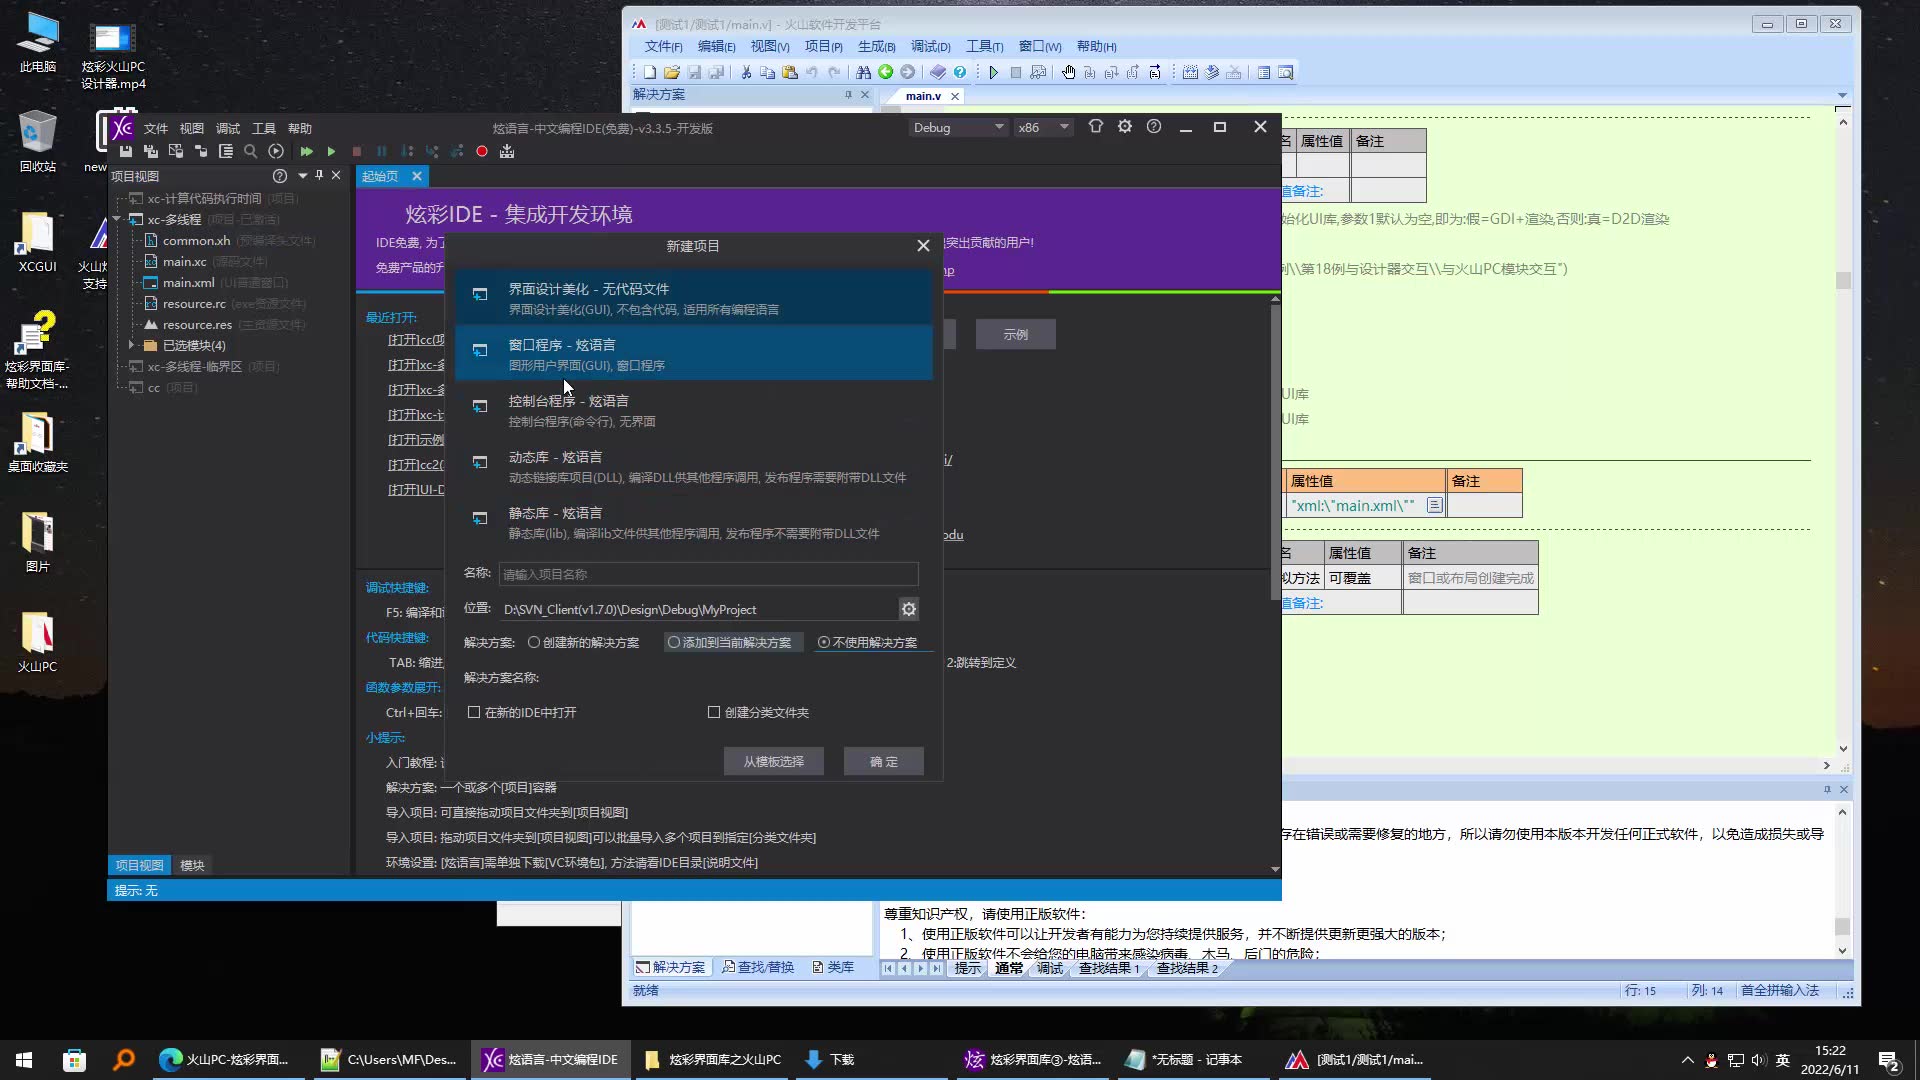Open 生成(B) menu in 火山 window

[x=876, y=46]
